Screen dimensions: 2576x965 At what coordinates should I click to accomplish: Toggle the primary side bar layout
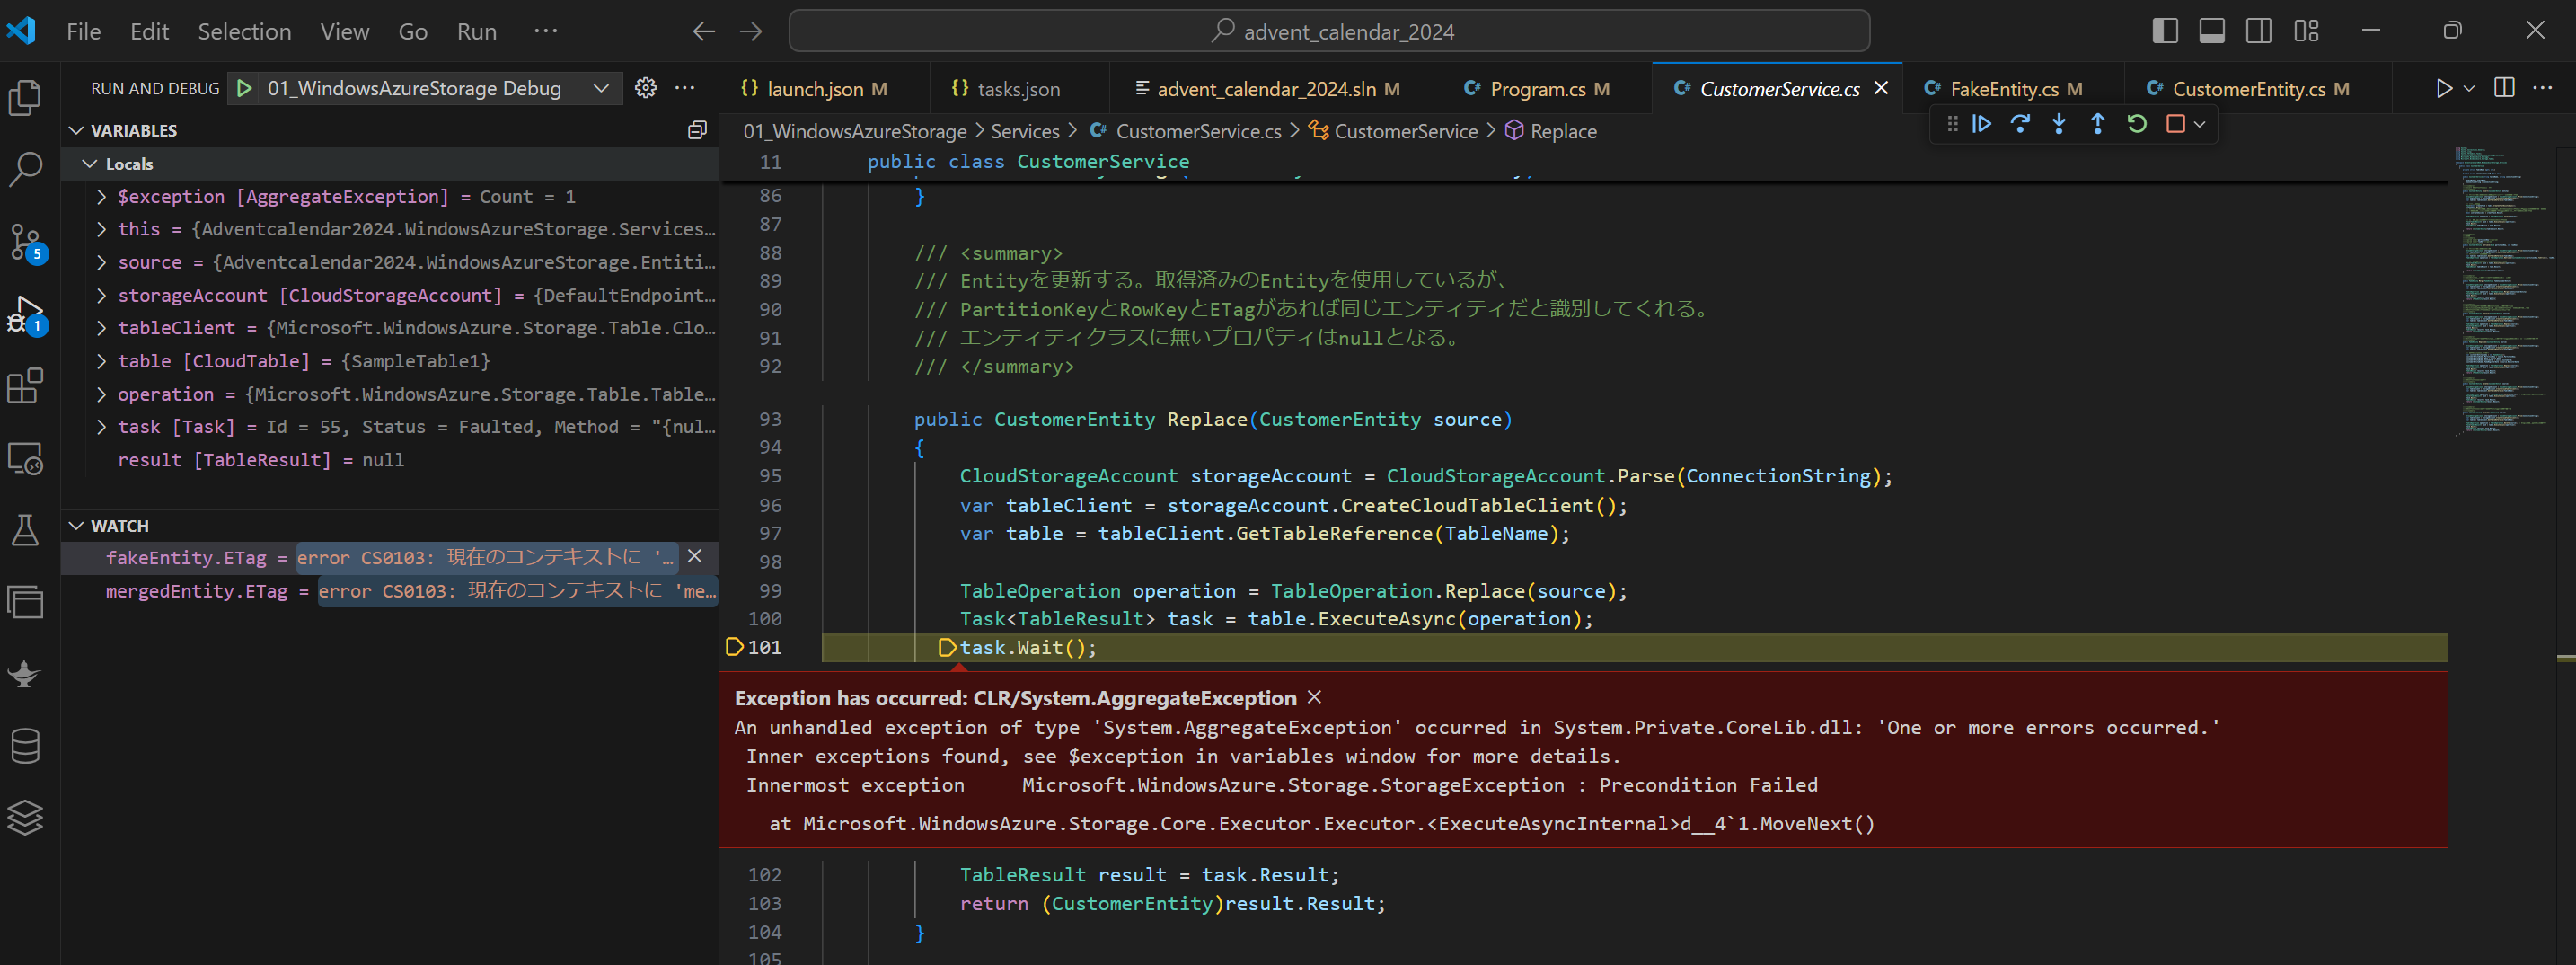pos(2165,31)
